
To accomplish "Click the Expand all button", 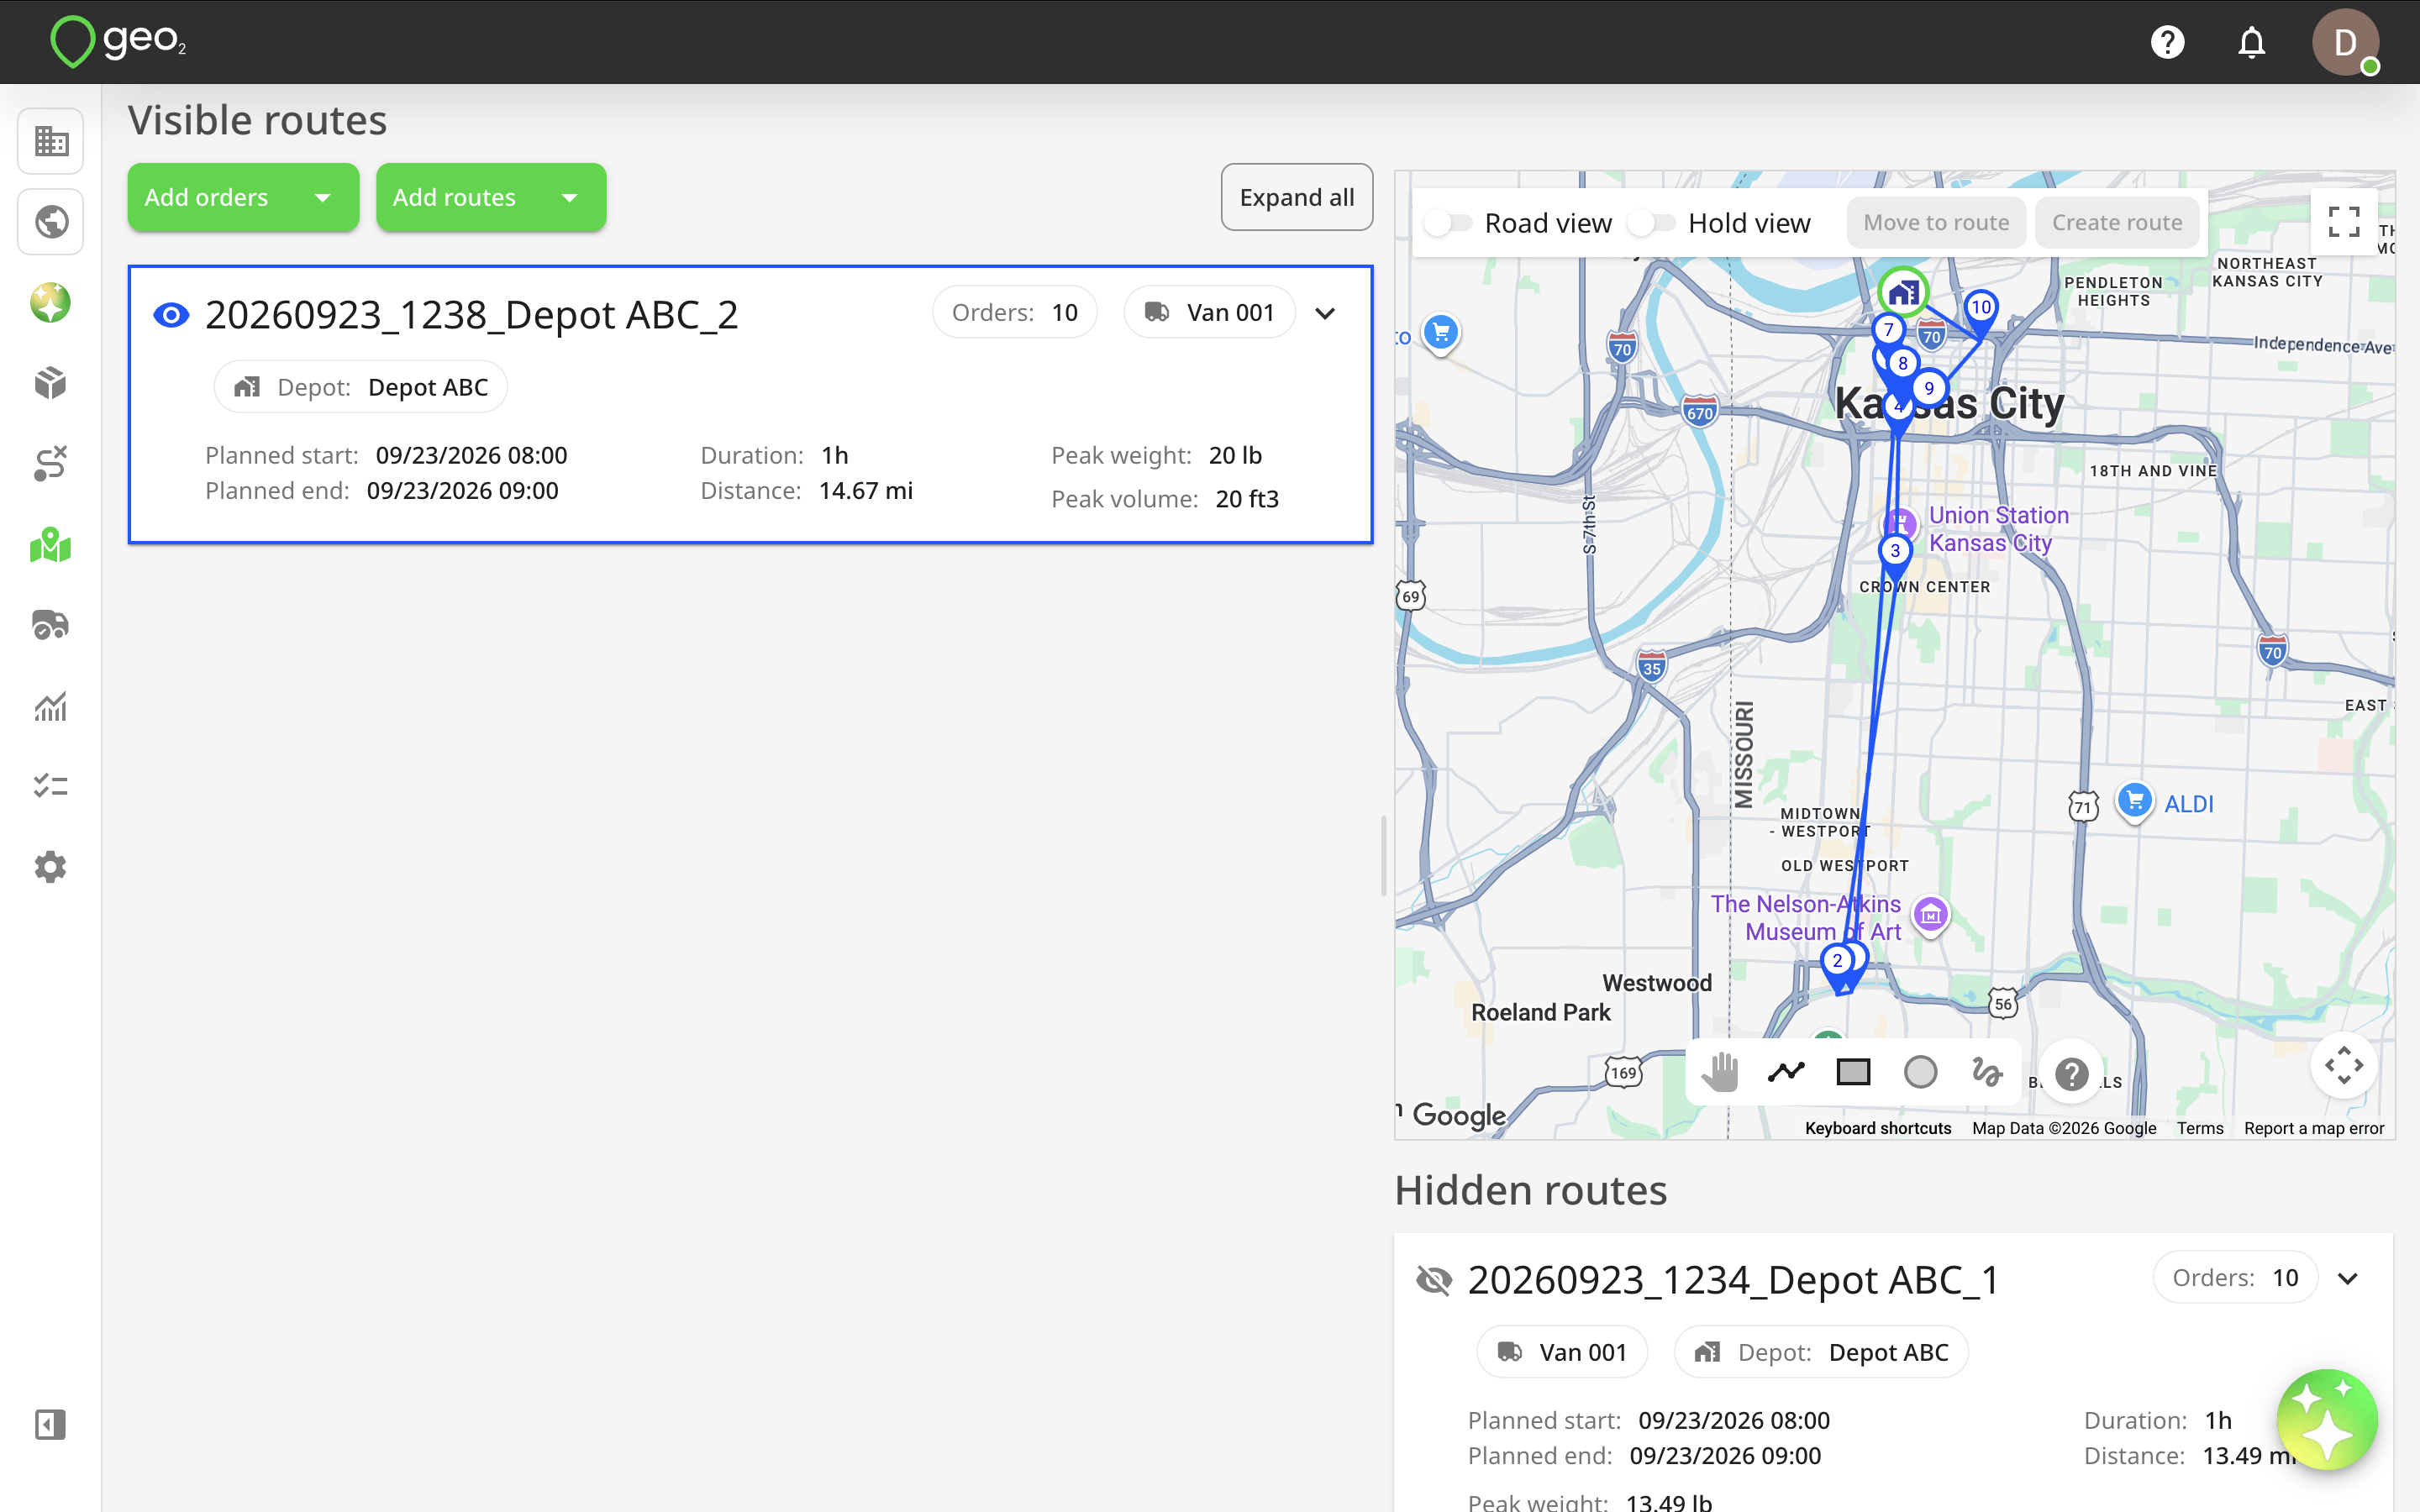I will point(1296,198).
